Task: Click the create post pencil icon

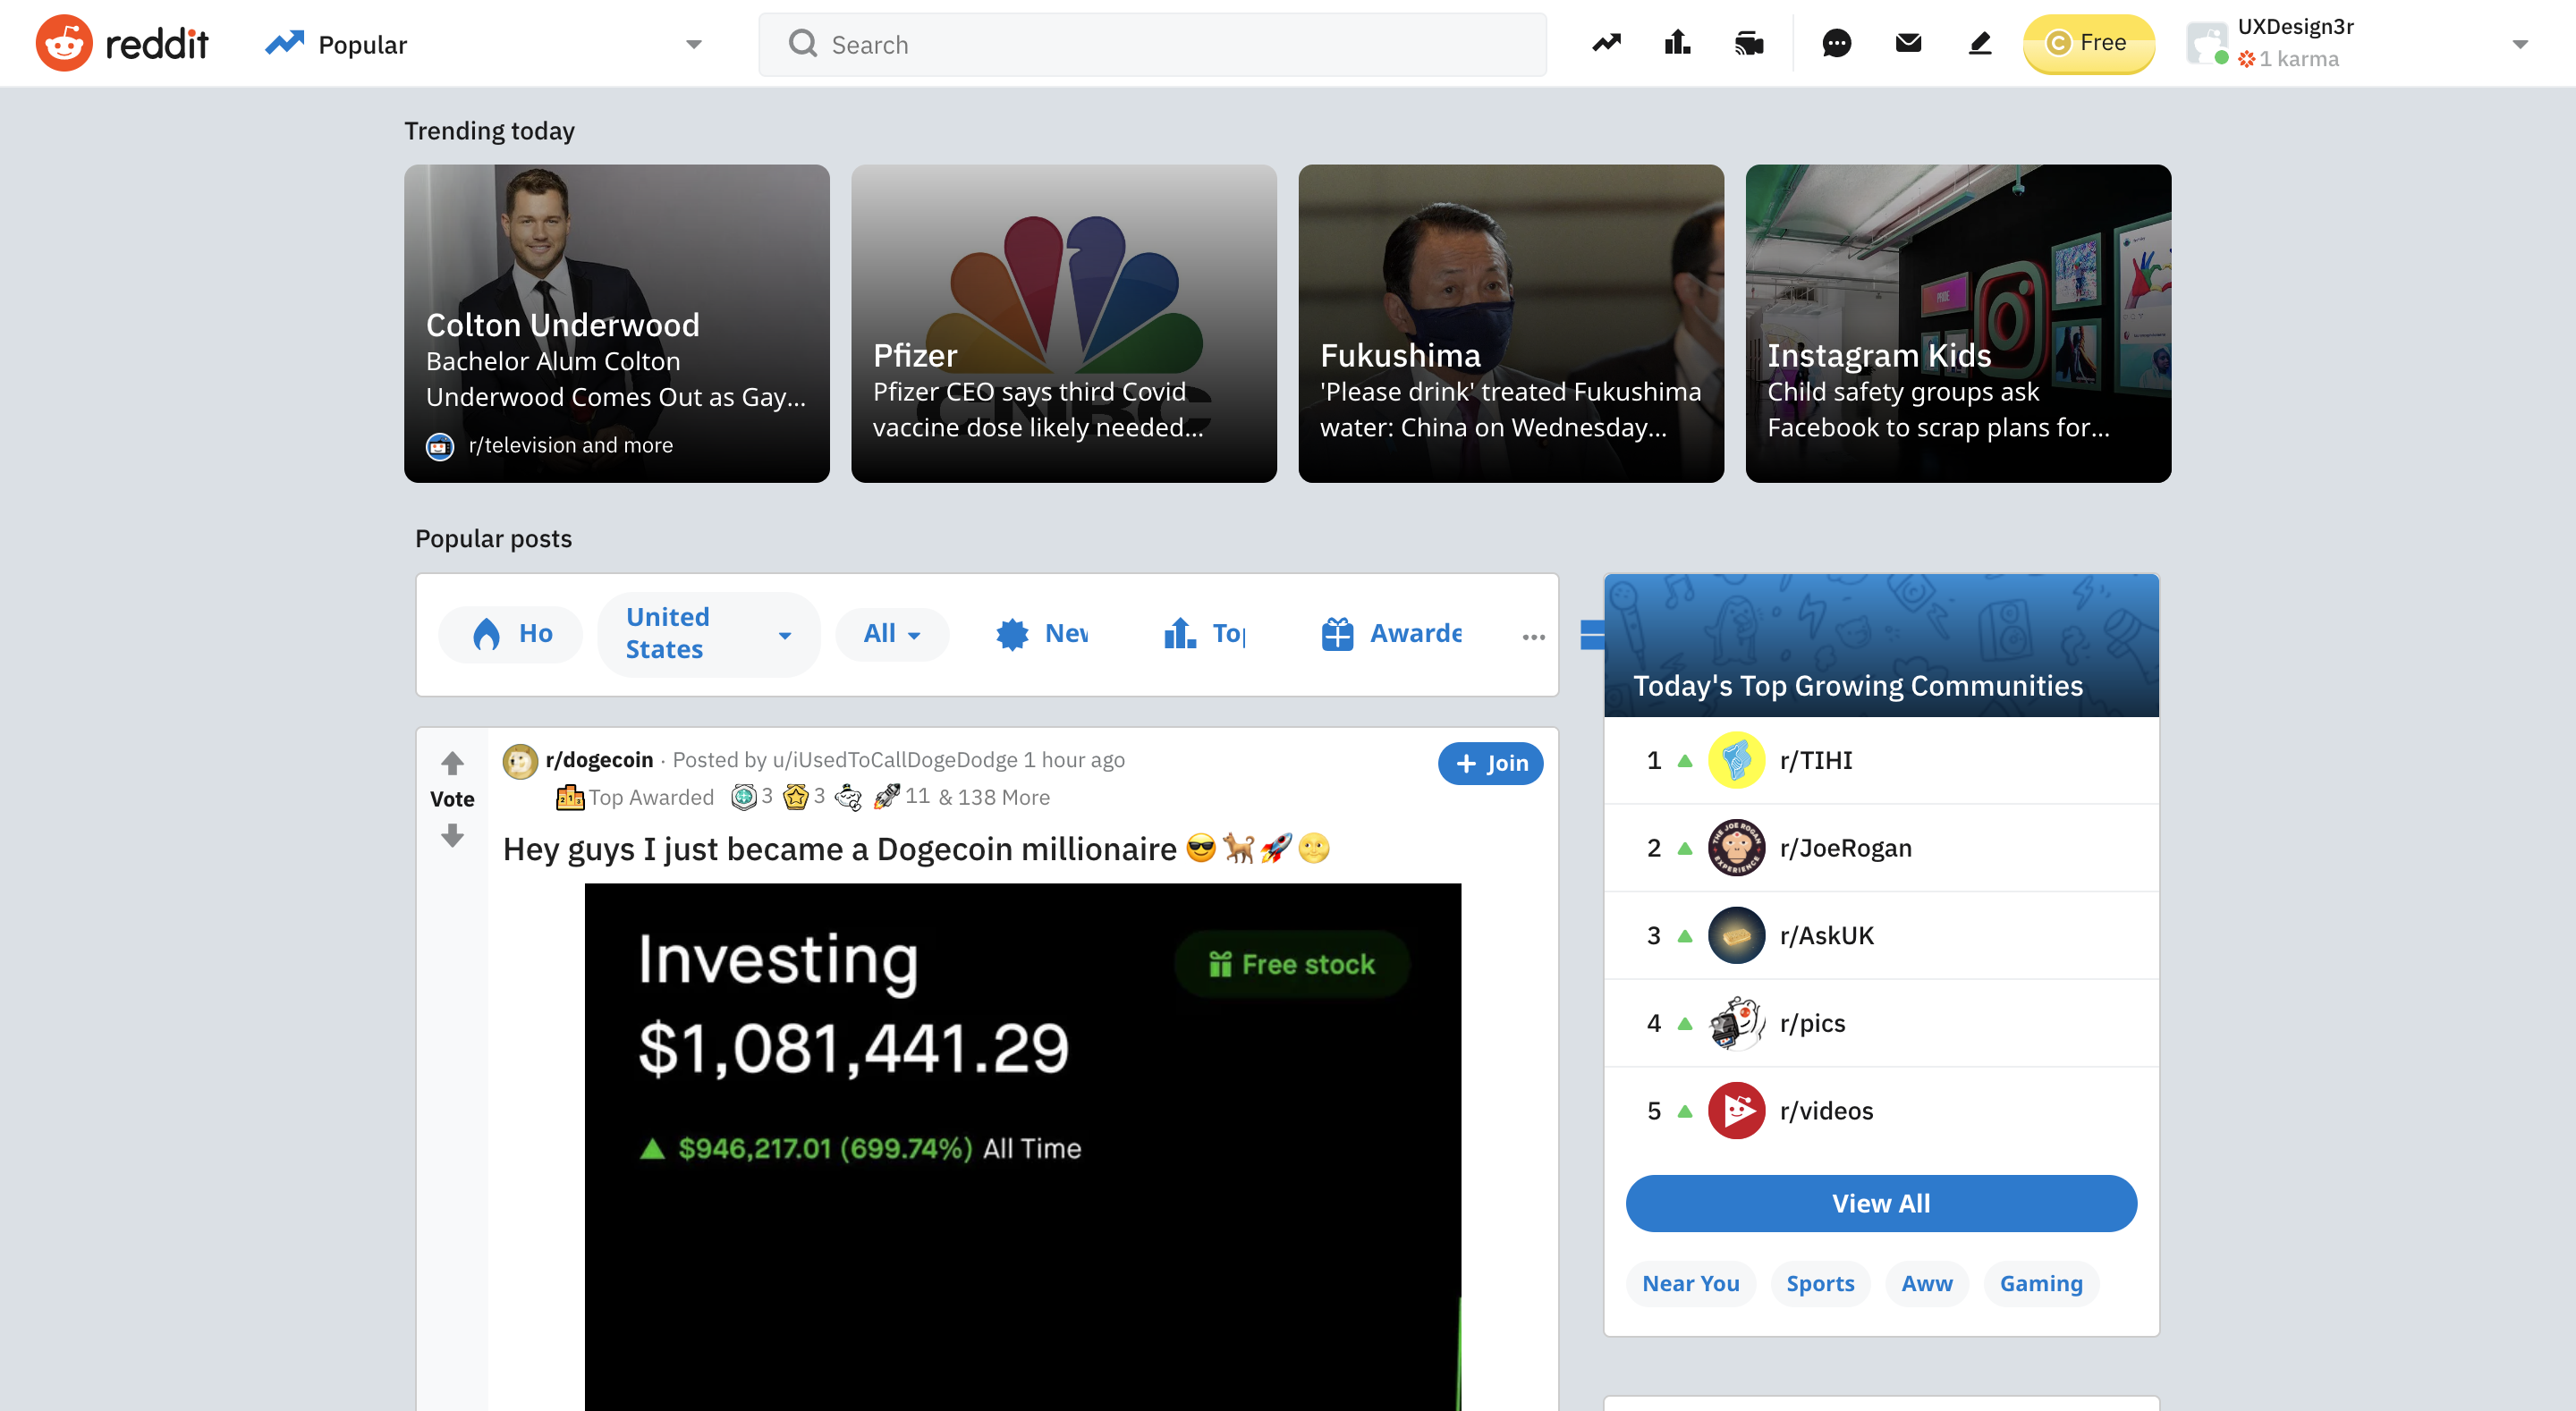Action: pyautogui.click(x=1980, y=43)
